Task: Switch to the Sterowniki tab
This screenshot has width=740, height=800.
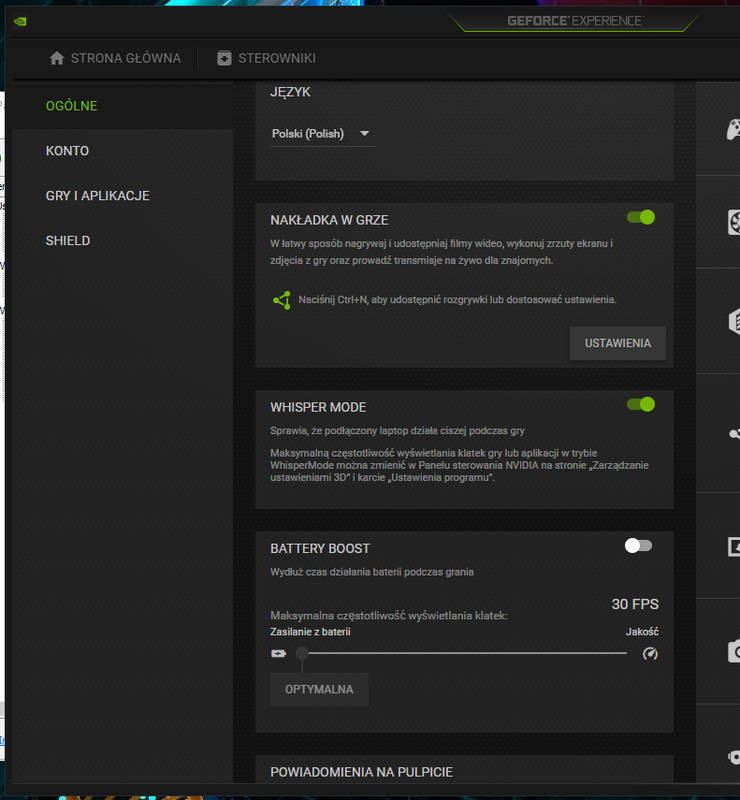Action: (266, 58)
